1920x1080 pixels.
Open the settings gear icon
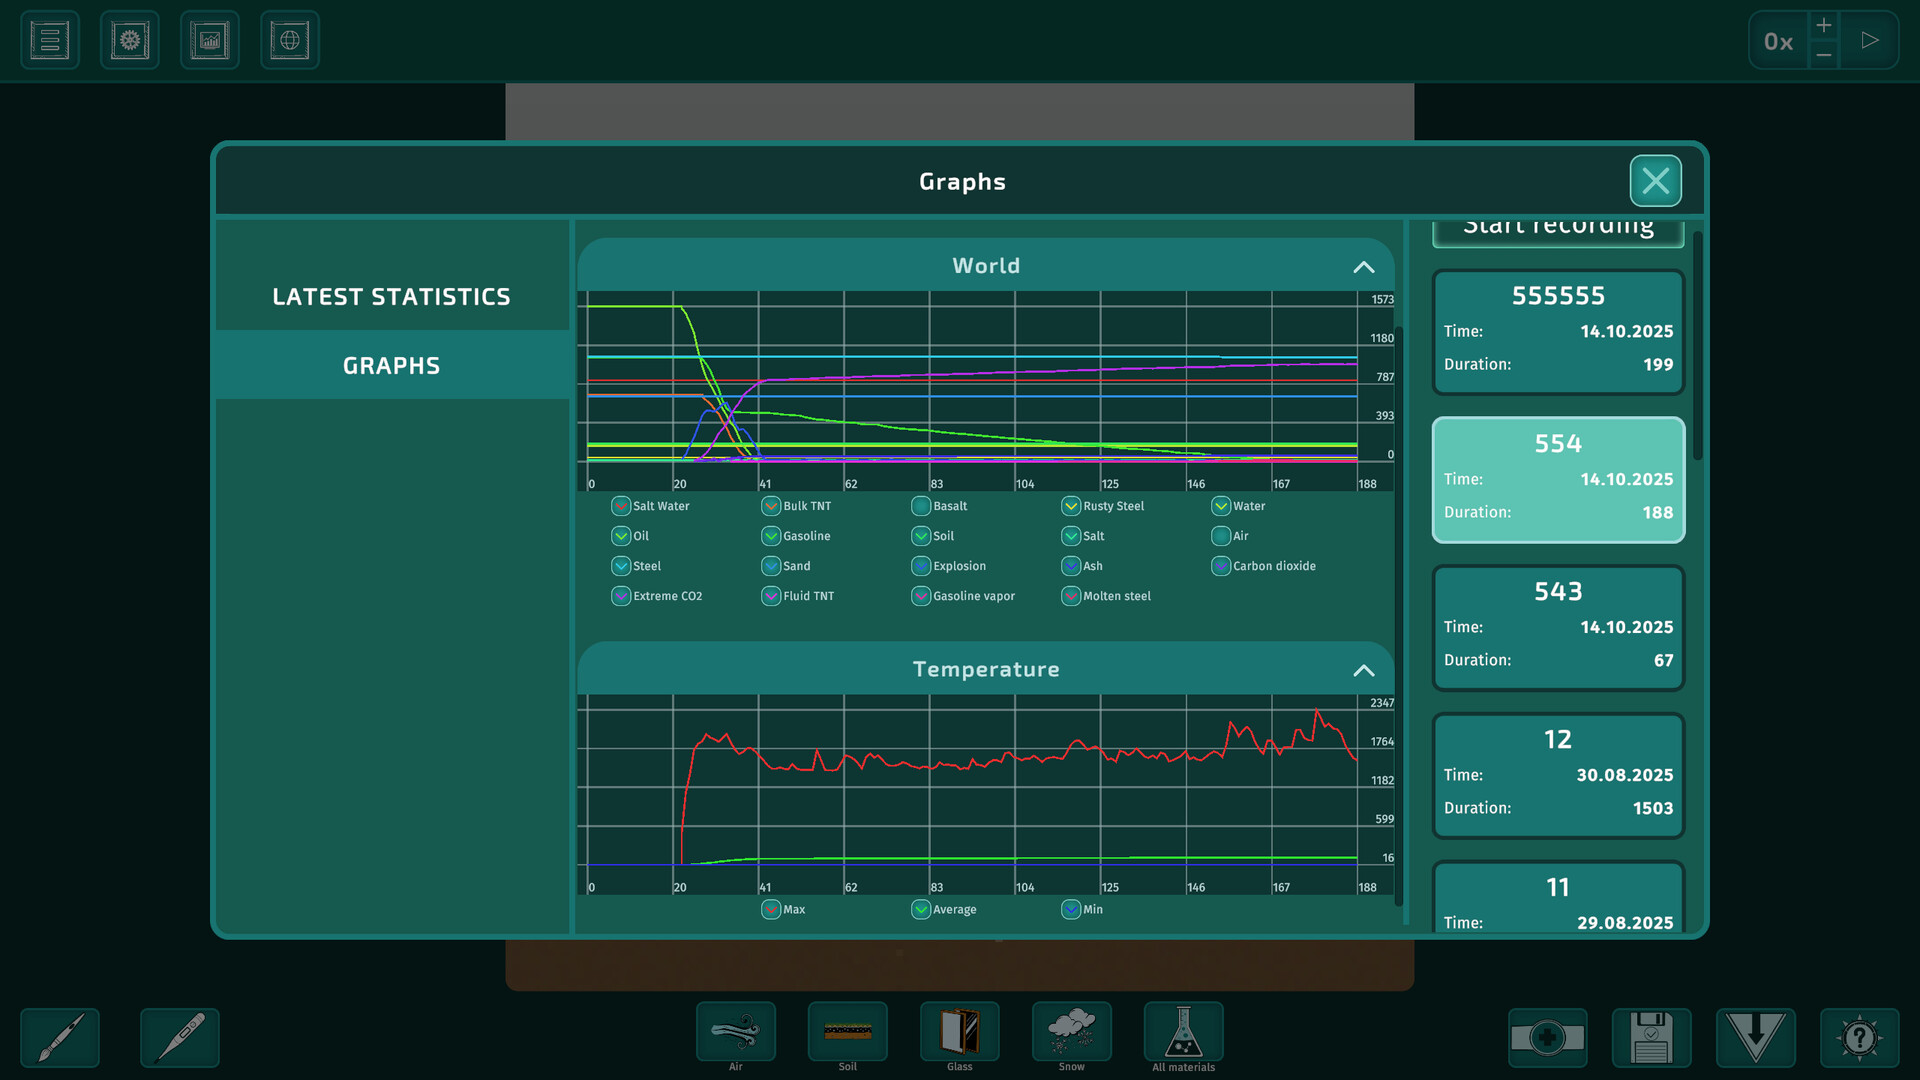tap(129, 40)
